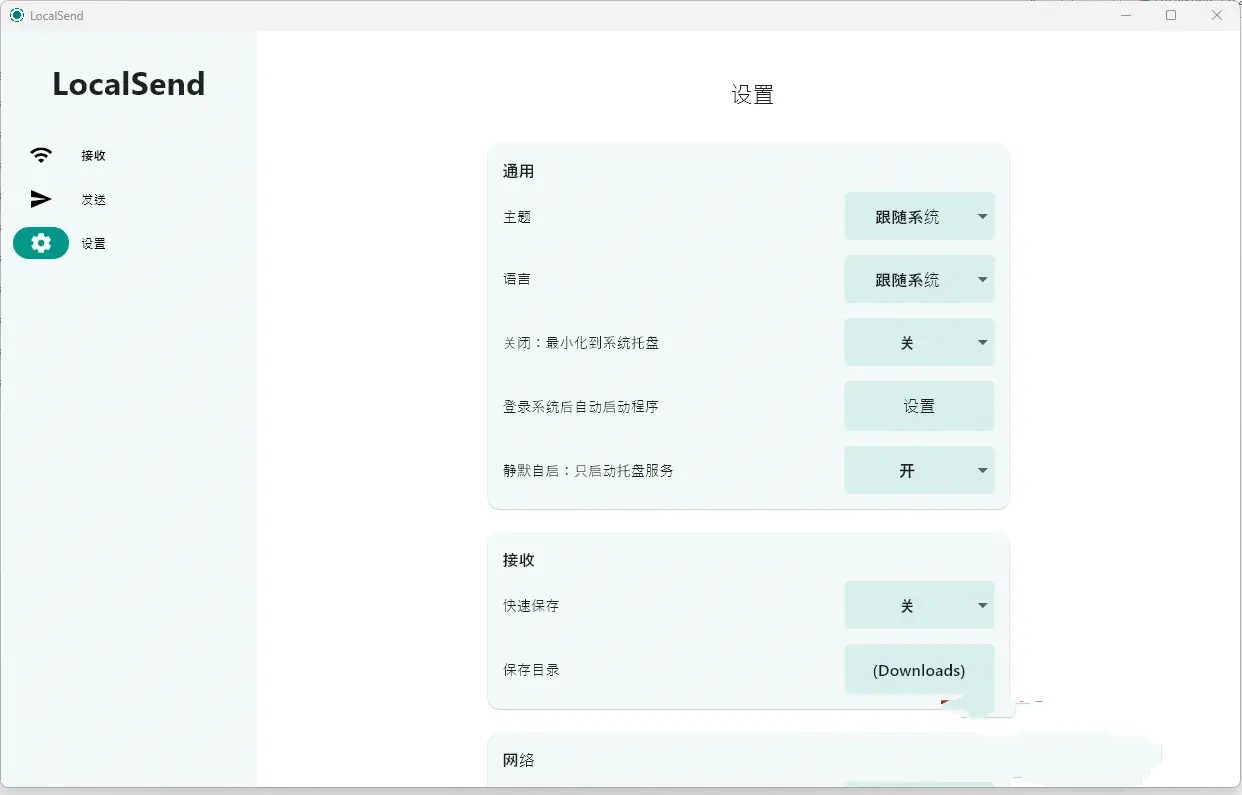Minimize the LocalSend window
Image resolution: width=1242 pixels, height=795 pixels.
click(x=1125, y=15)
